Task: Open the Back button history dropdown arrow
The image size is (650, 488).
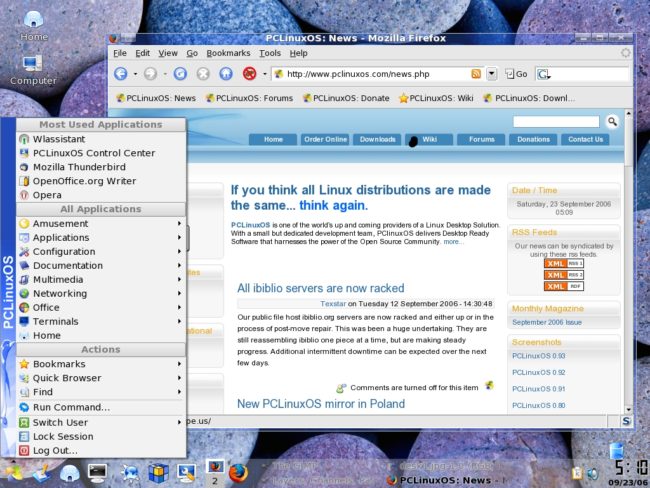Action: (x=135, y=74)
